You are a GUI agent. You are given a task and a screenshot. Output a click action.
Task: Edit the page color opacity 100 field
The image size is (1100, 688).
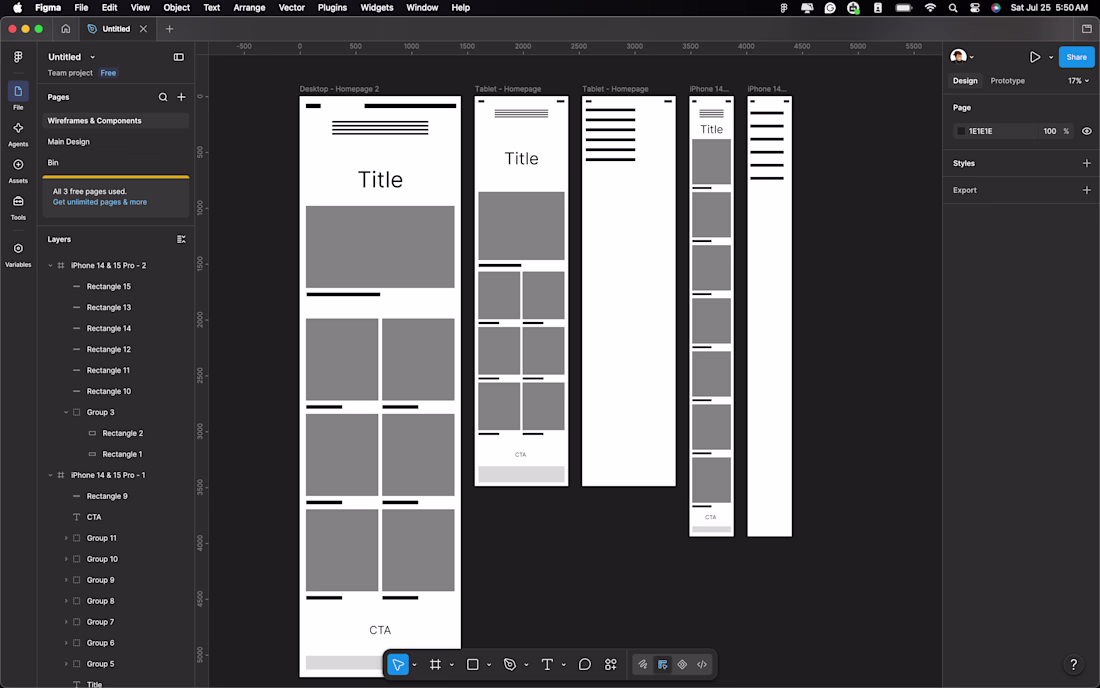pos(1049,131)
